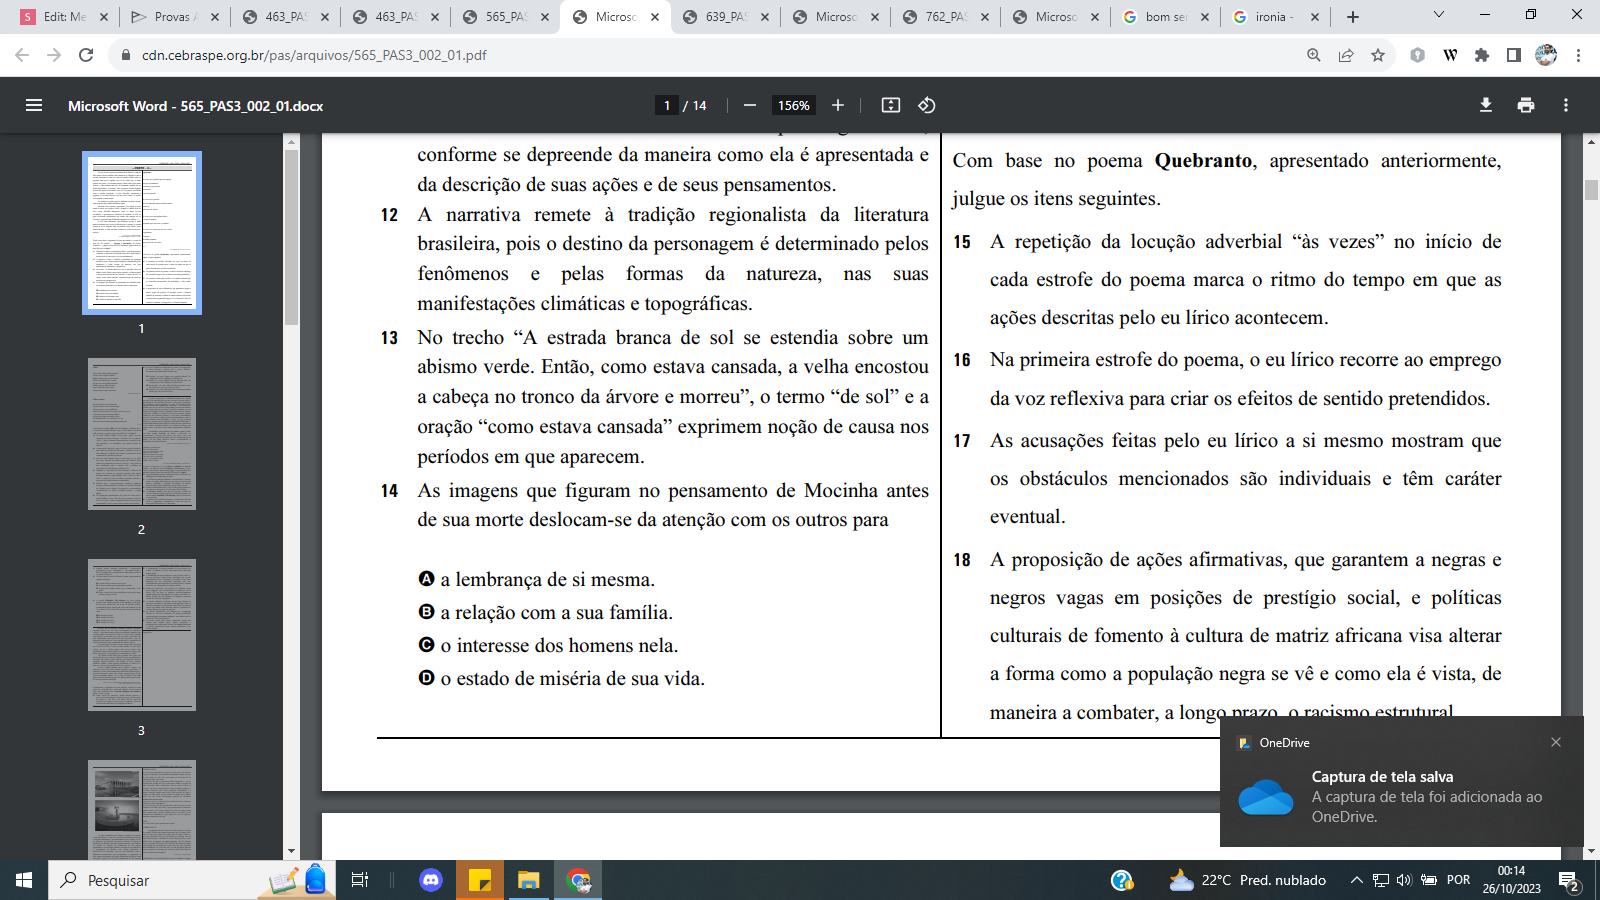Zoom in with the plus button

click(838, 105)
